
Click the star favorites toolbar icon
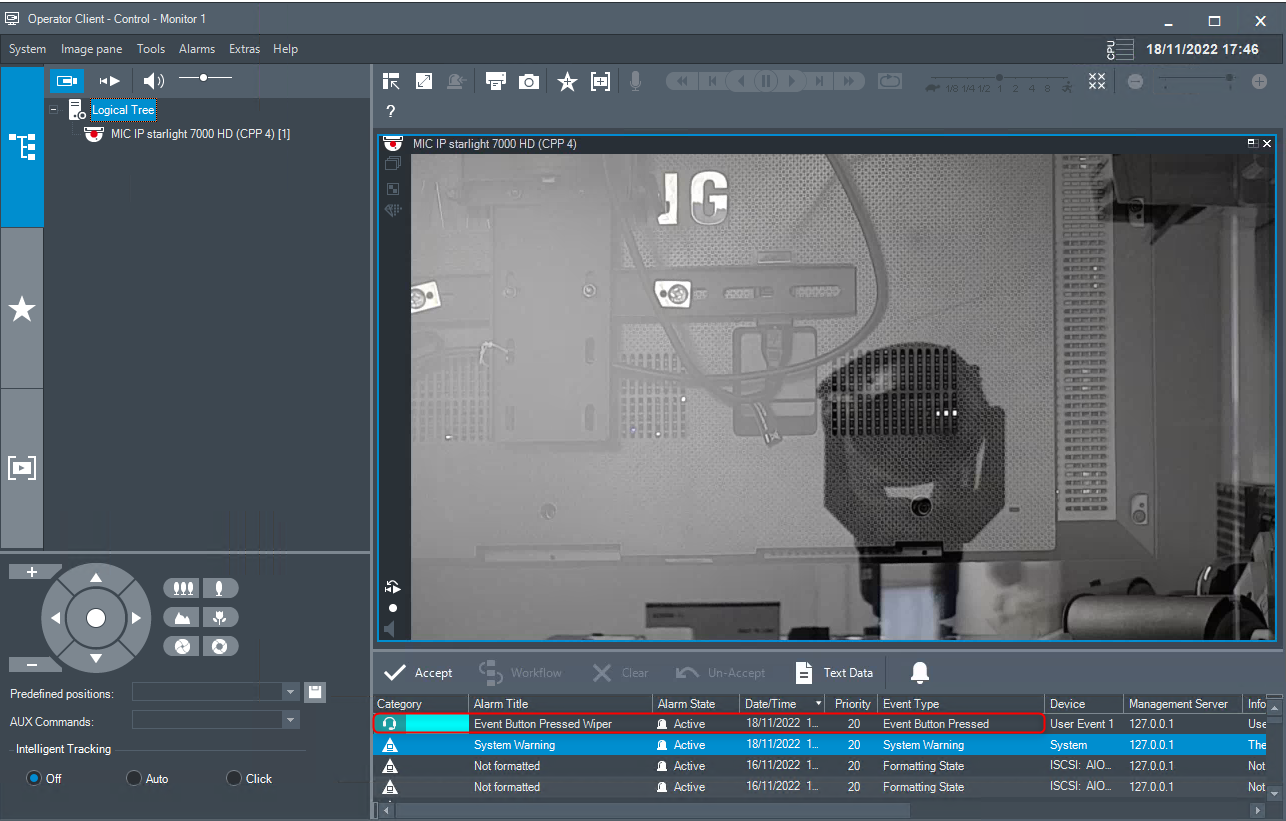click(x=567, y=82)
